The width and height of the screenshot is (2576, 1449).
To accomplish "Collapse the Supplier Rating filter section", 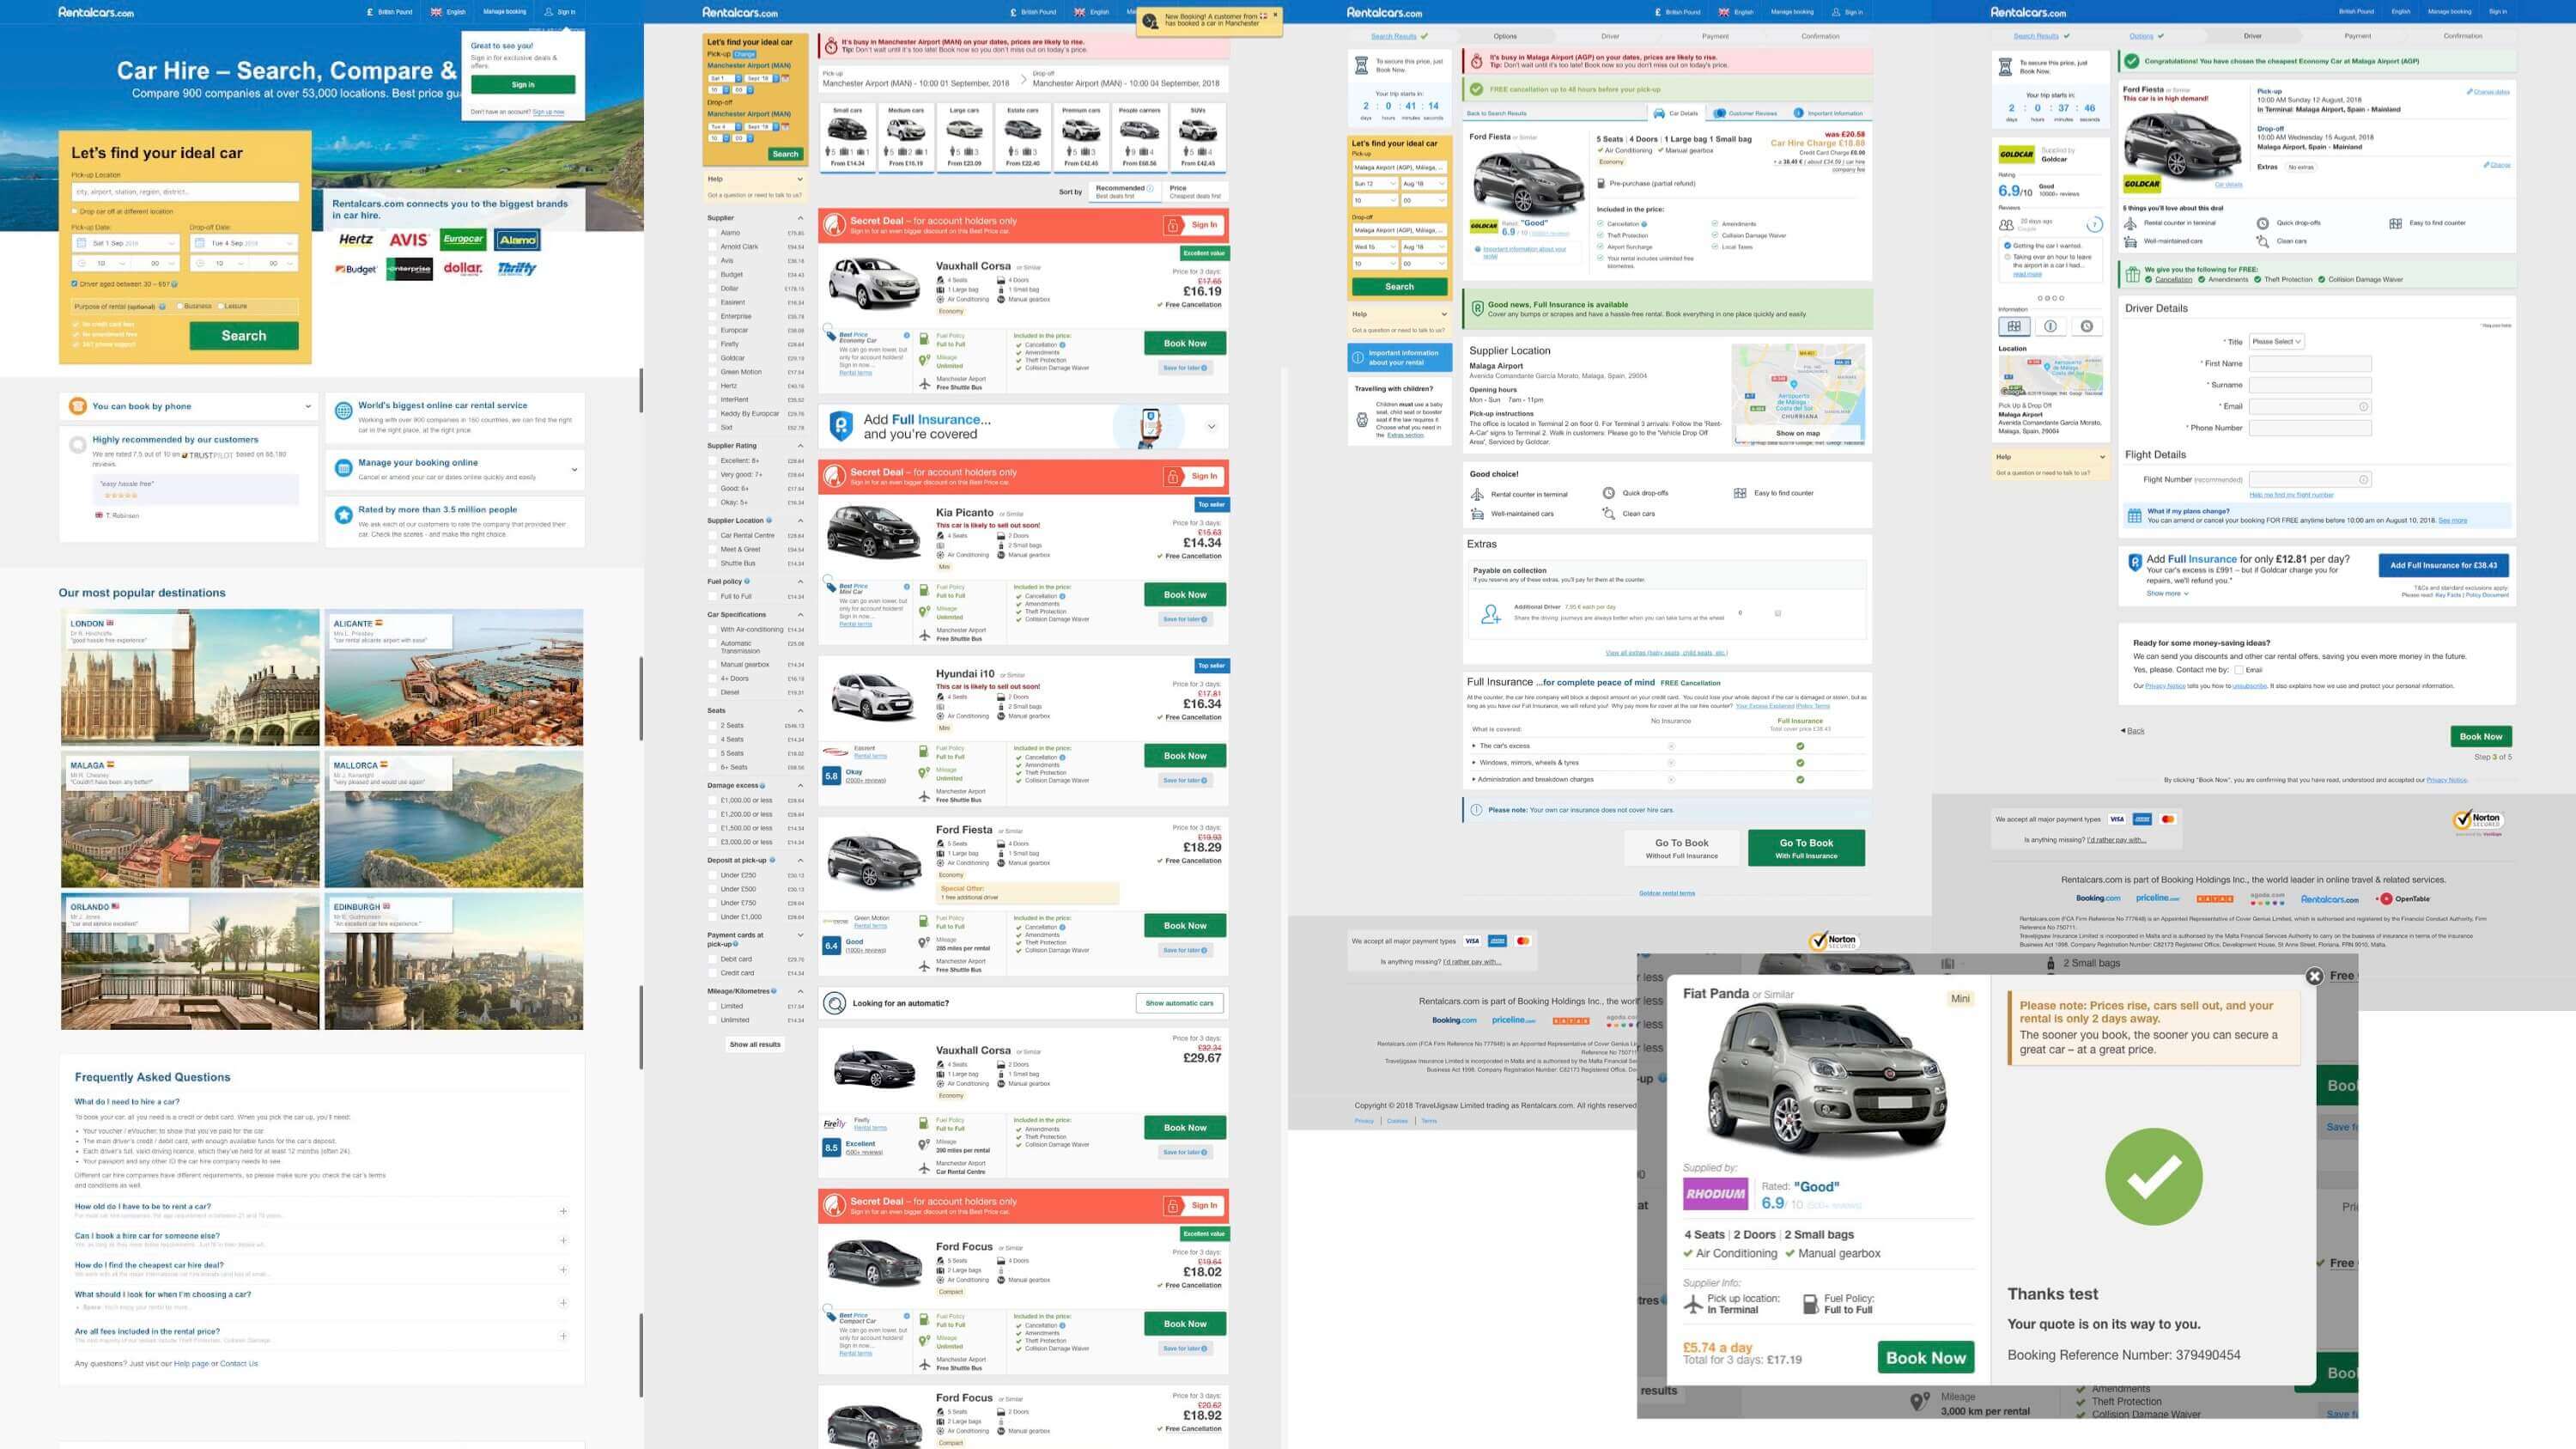I will (800, 446).
